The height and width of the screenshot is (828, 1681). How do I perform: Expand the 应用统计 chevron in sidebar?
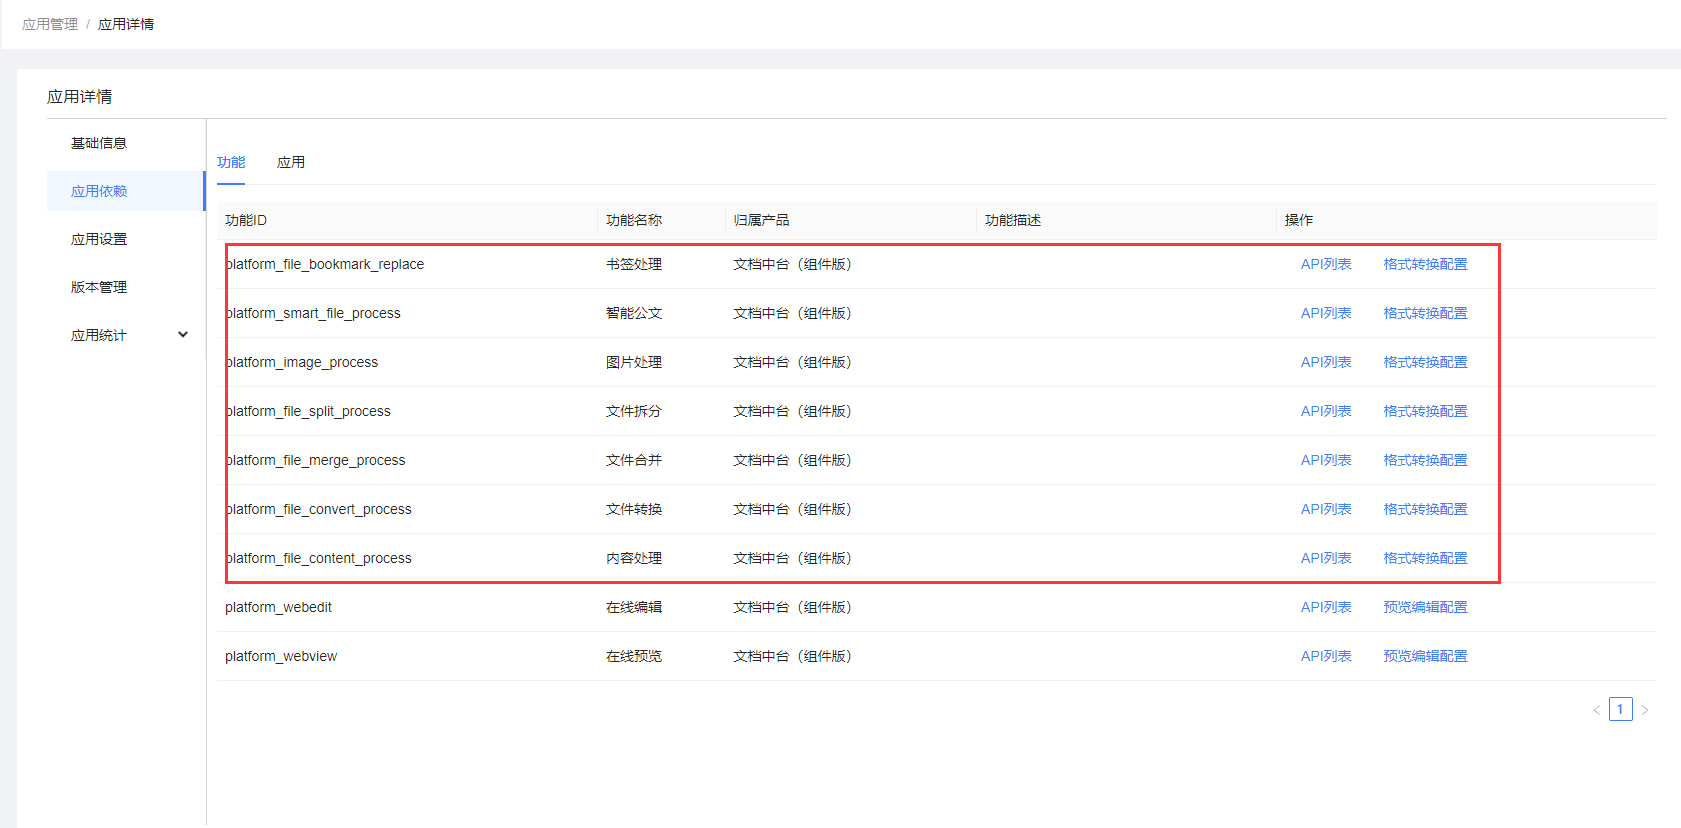click(183, 335)
